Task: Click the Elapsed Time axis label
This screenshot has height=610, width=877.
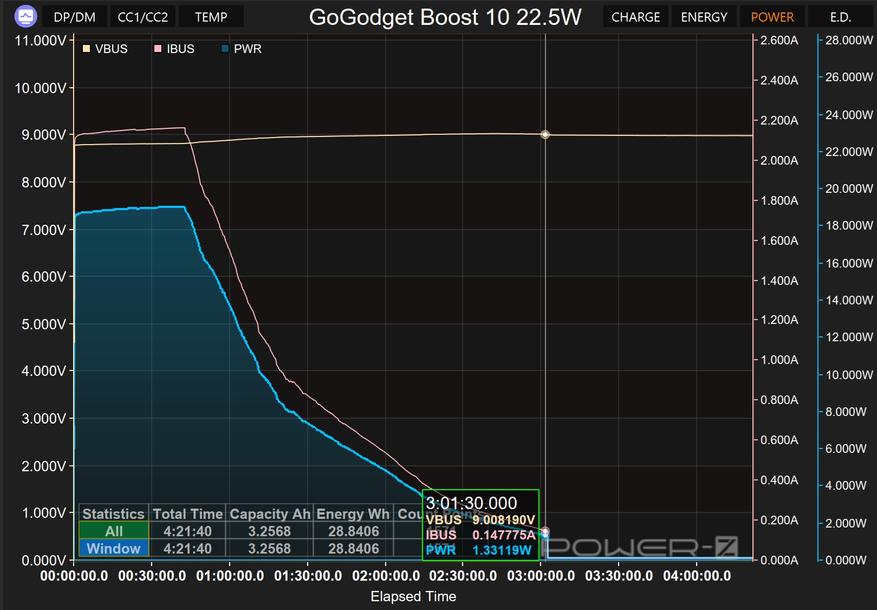Action: coord(413,597)
